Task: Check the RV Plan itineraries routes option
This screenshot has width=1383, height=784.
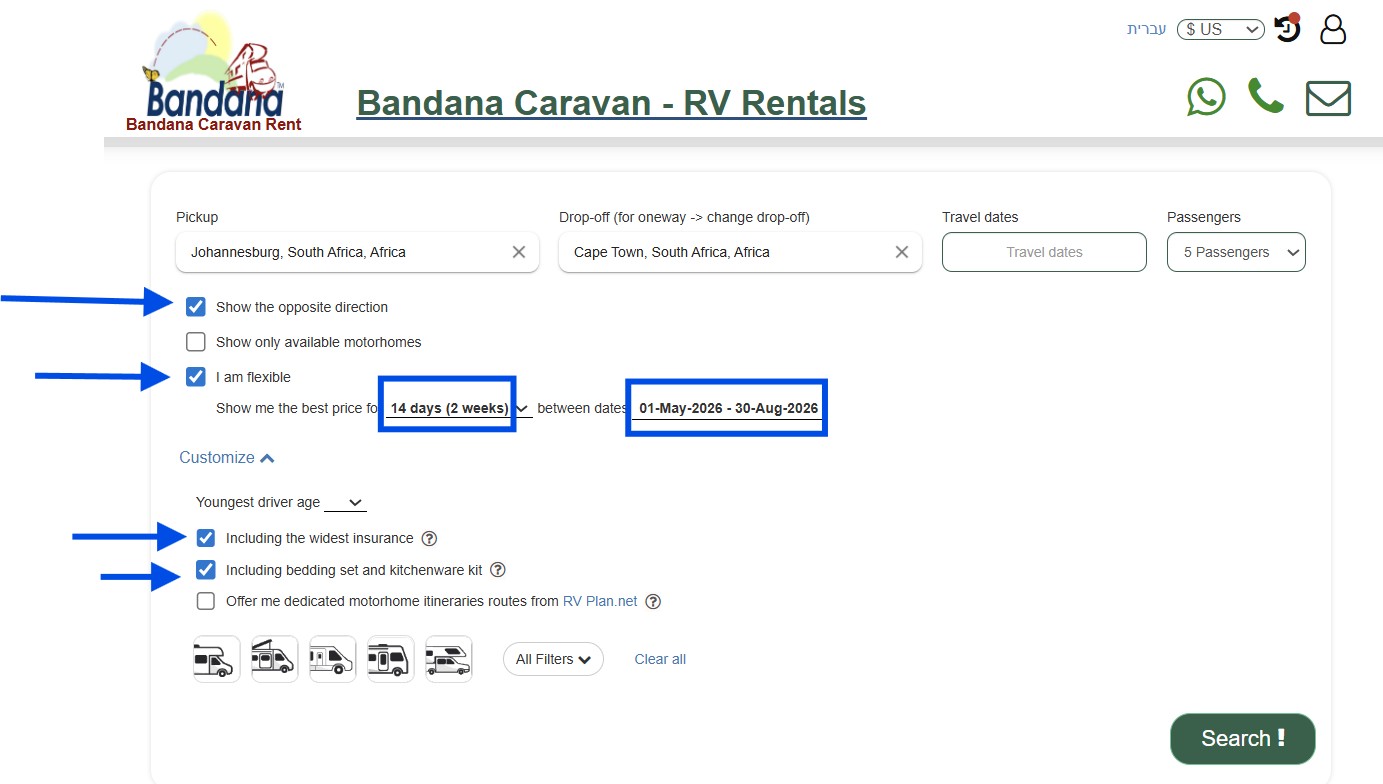Action: pyautogui.click(x=206, y=601)
